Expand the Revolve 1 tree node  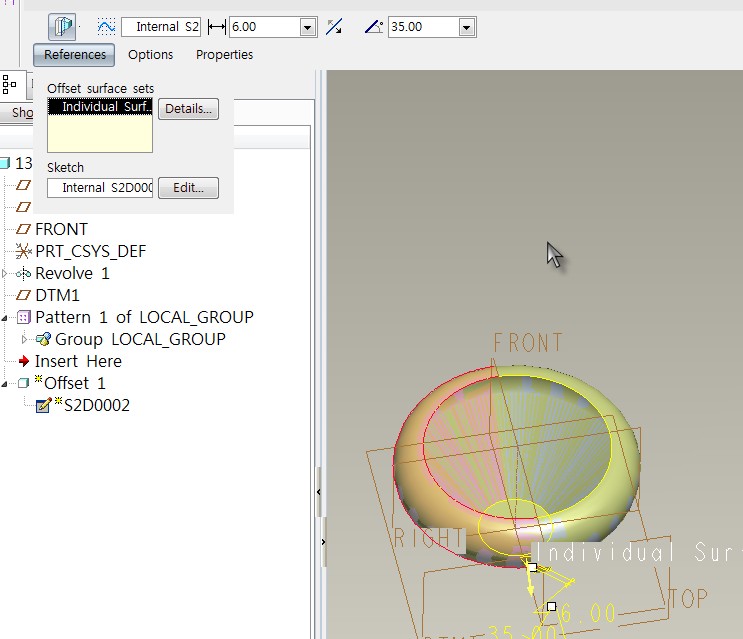(4, 273)
